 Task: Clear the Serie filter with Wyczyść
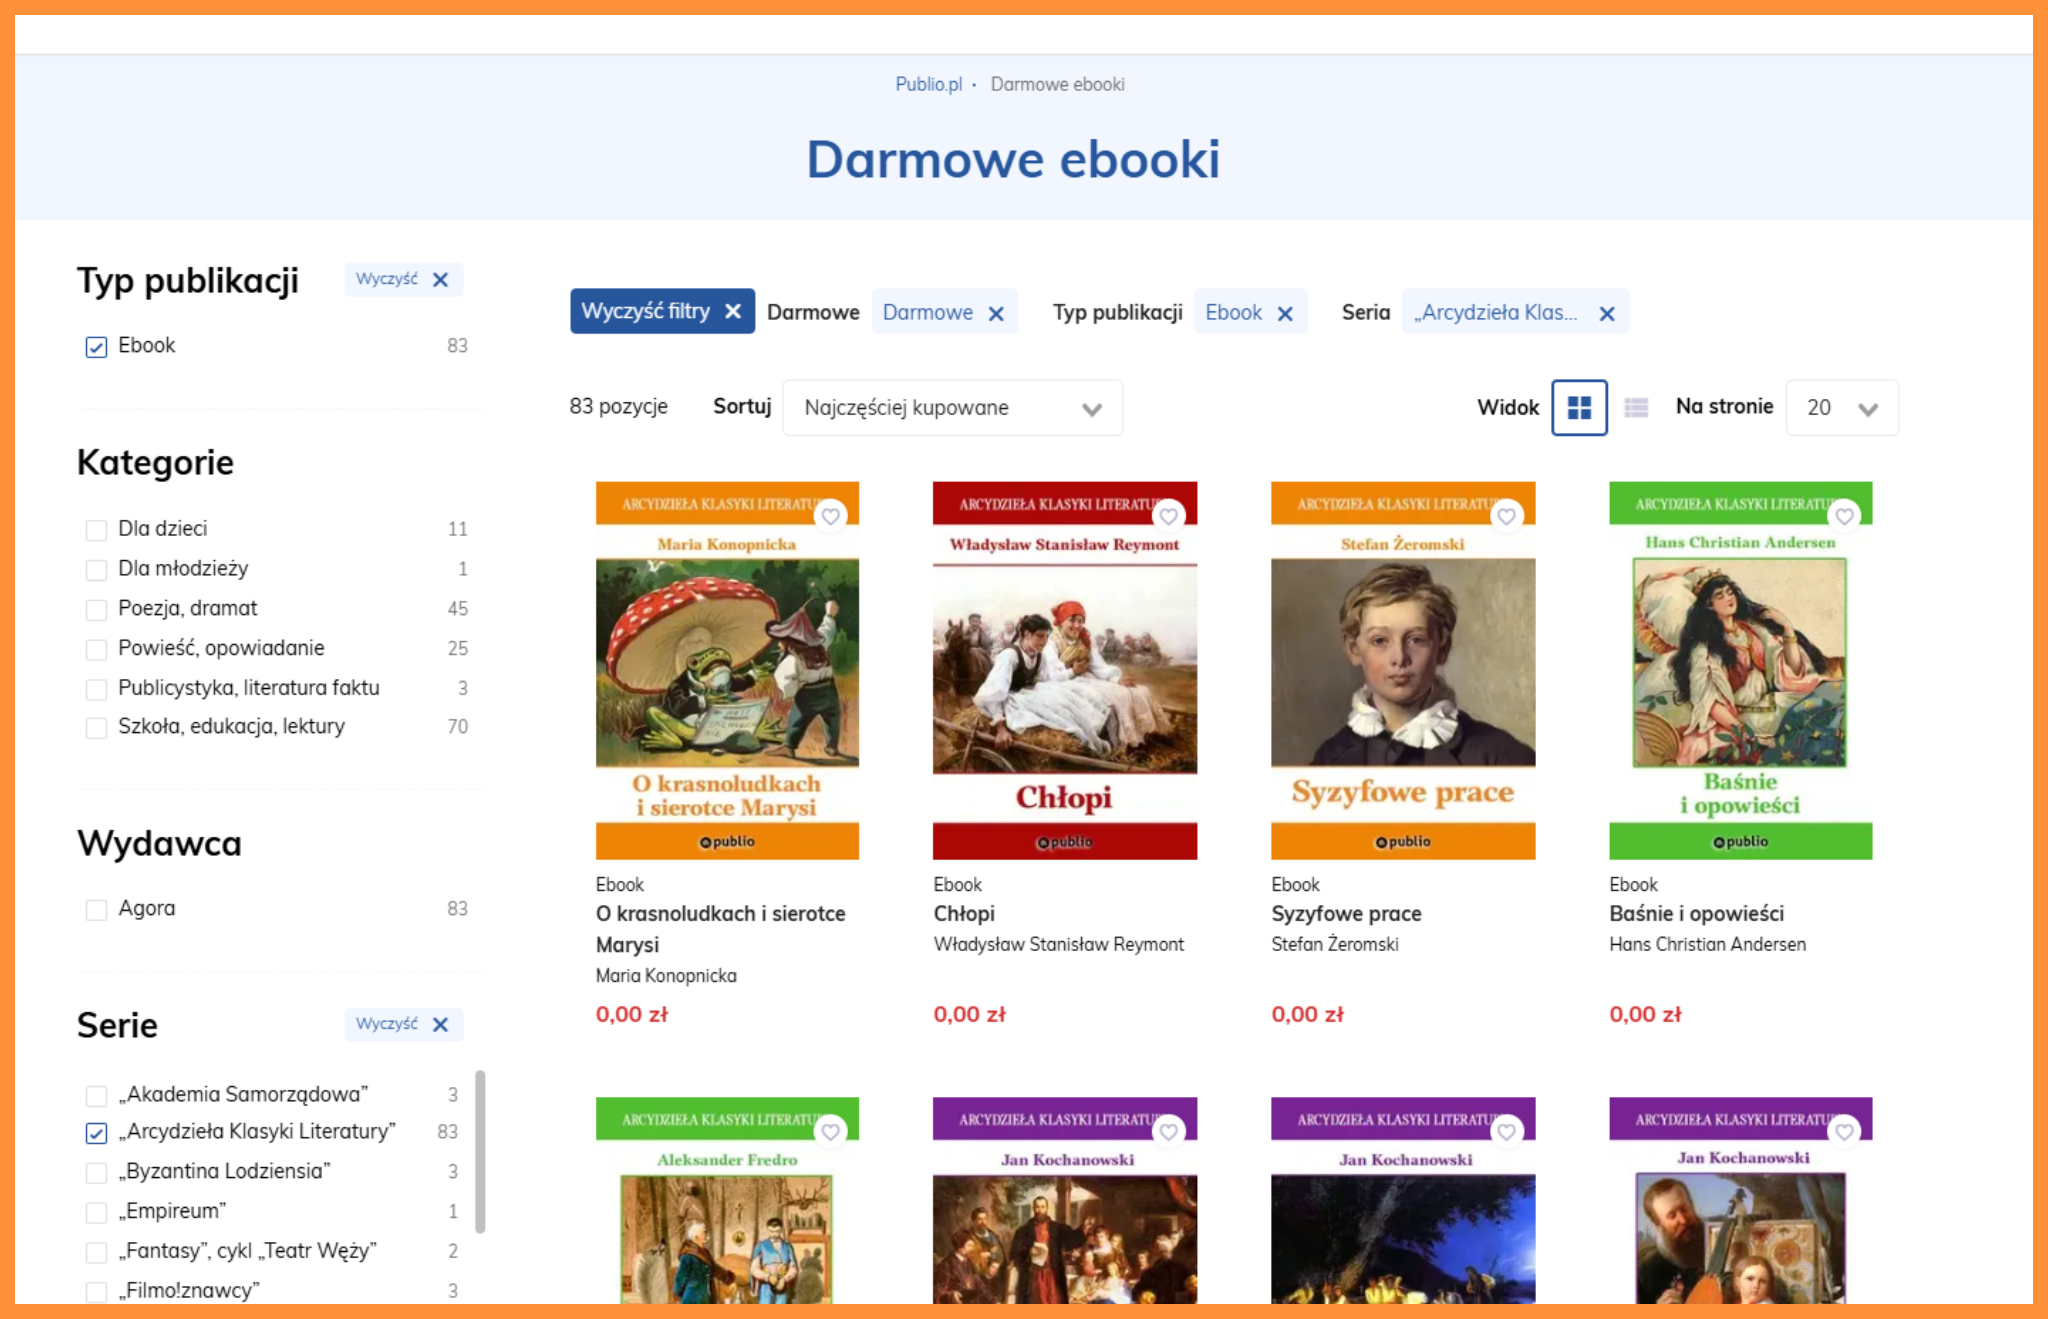(x=403, y=1024)
